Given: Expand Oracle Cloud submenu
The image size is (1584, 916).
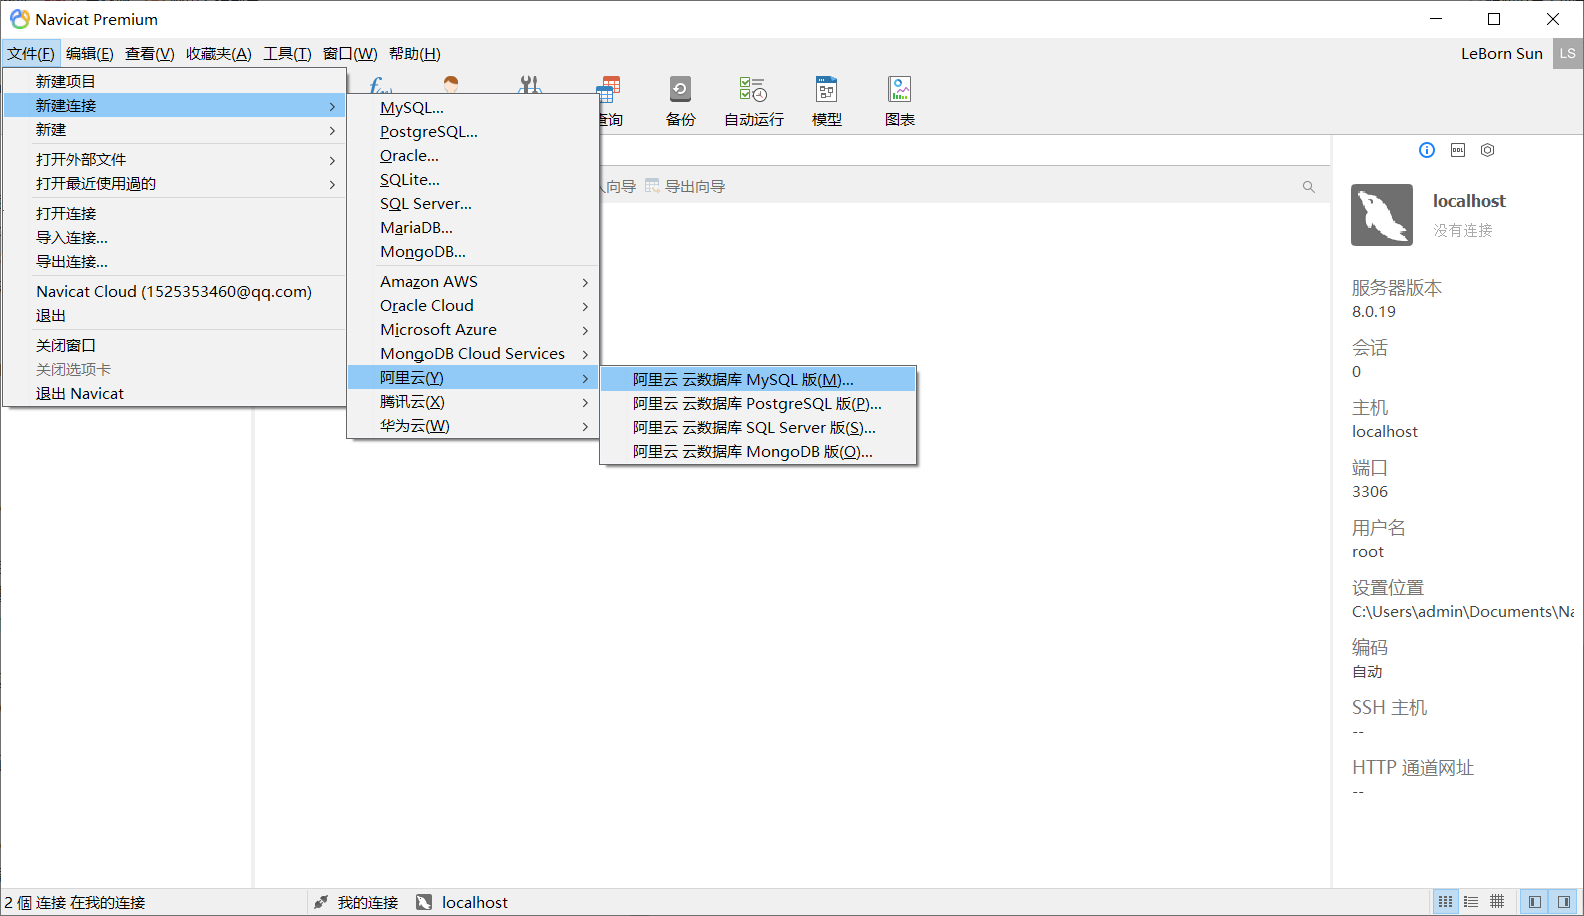Looking at the screenshot, I should tap(473, 306).
